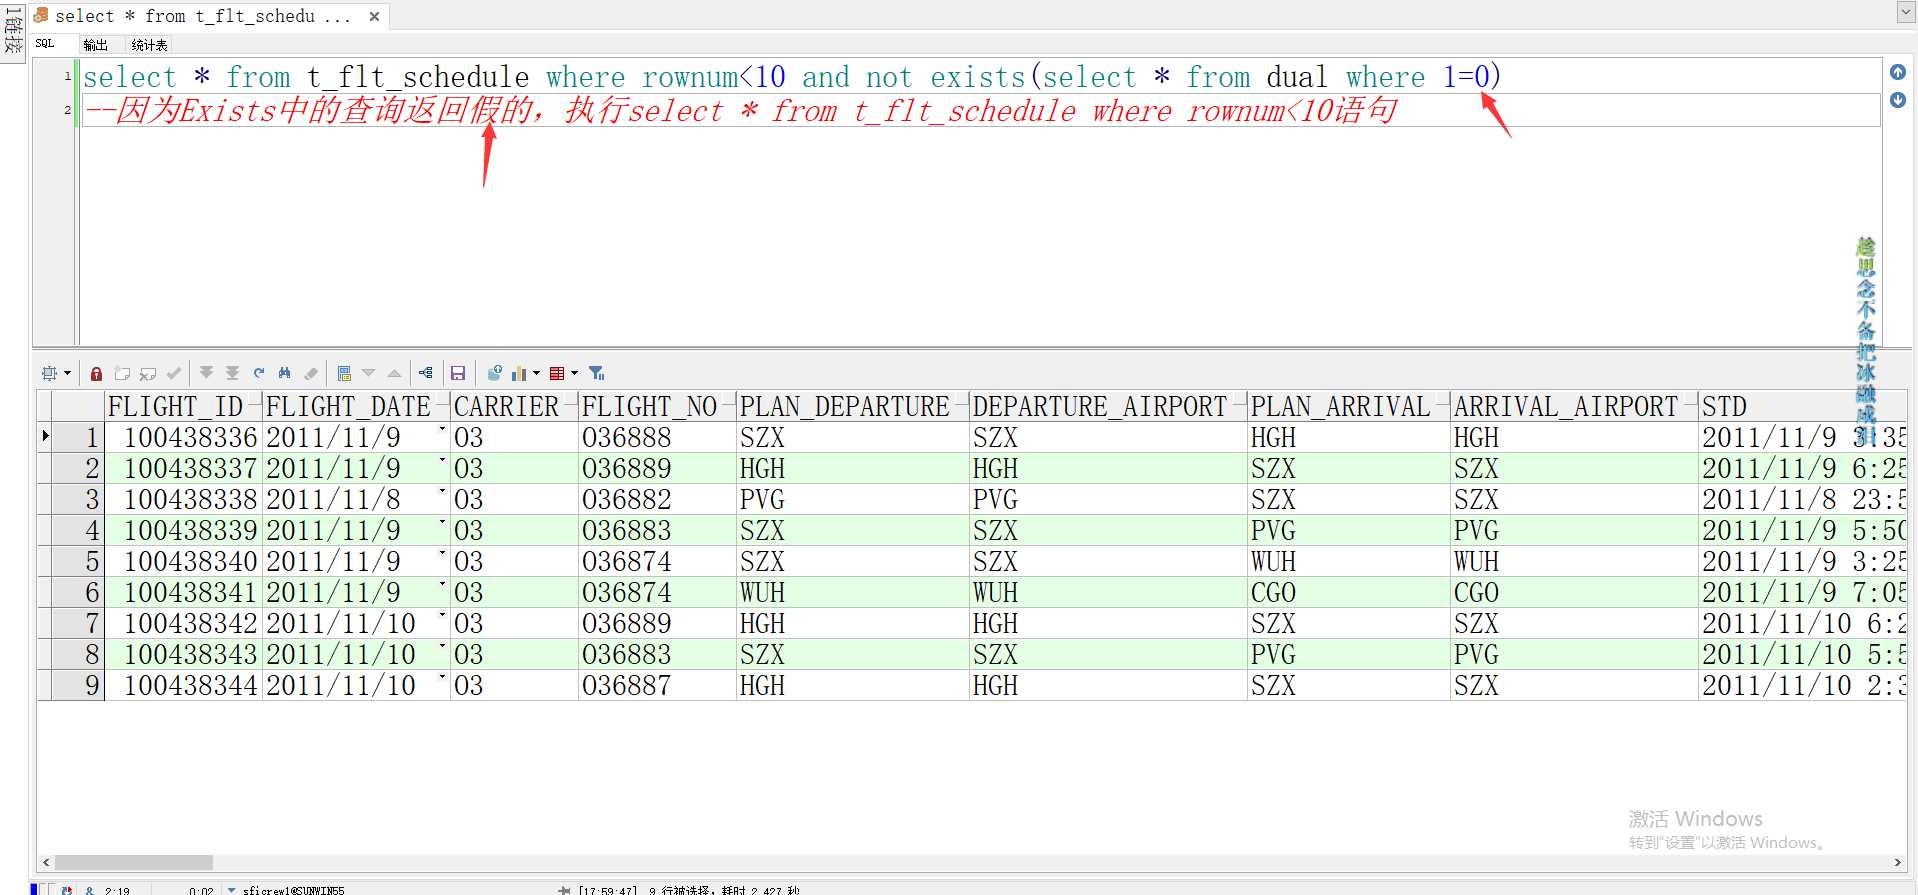
Task: Click the refresh query icon
Action: click(x=259, y=373)
